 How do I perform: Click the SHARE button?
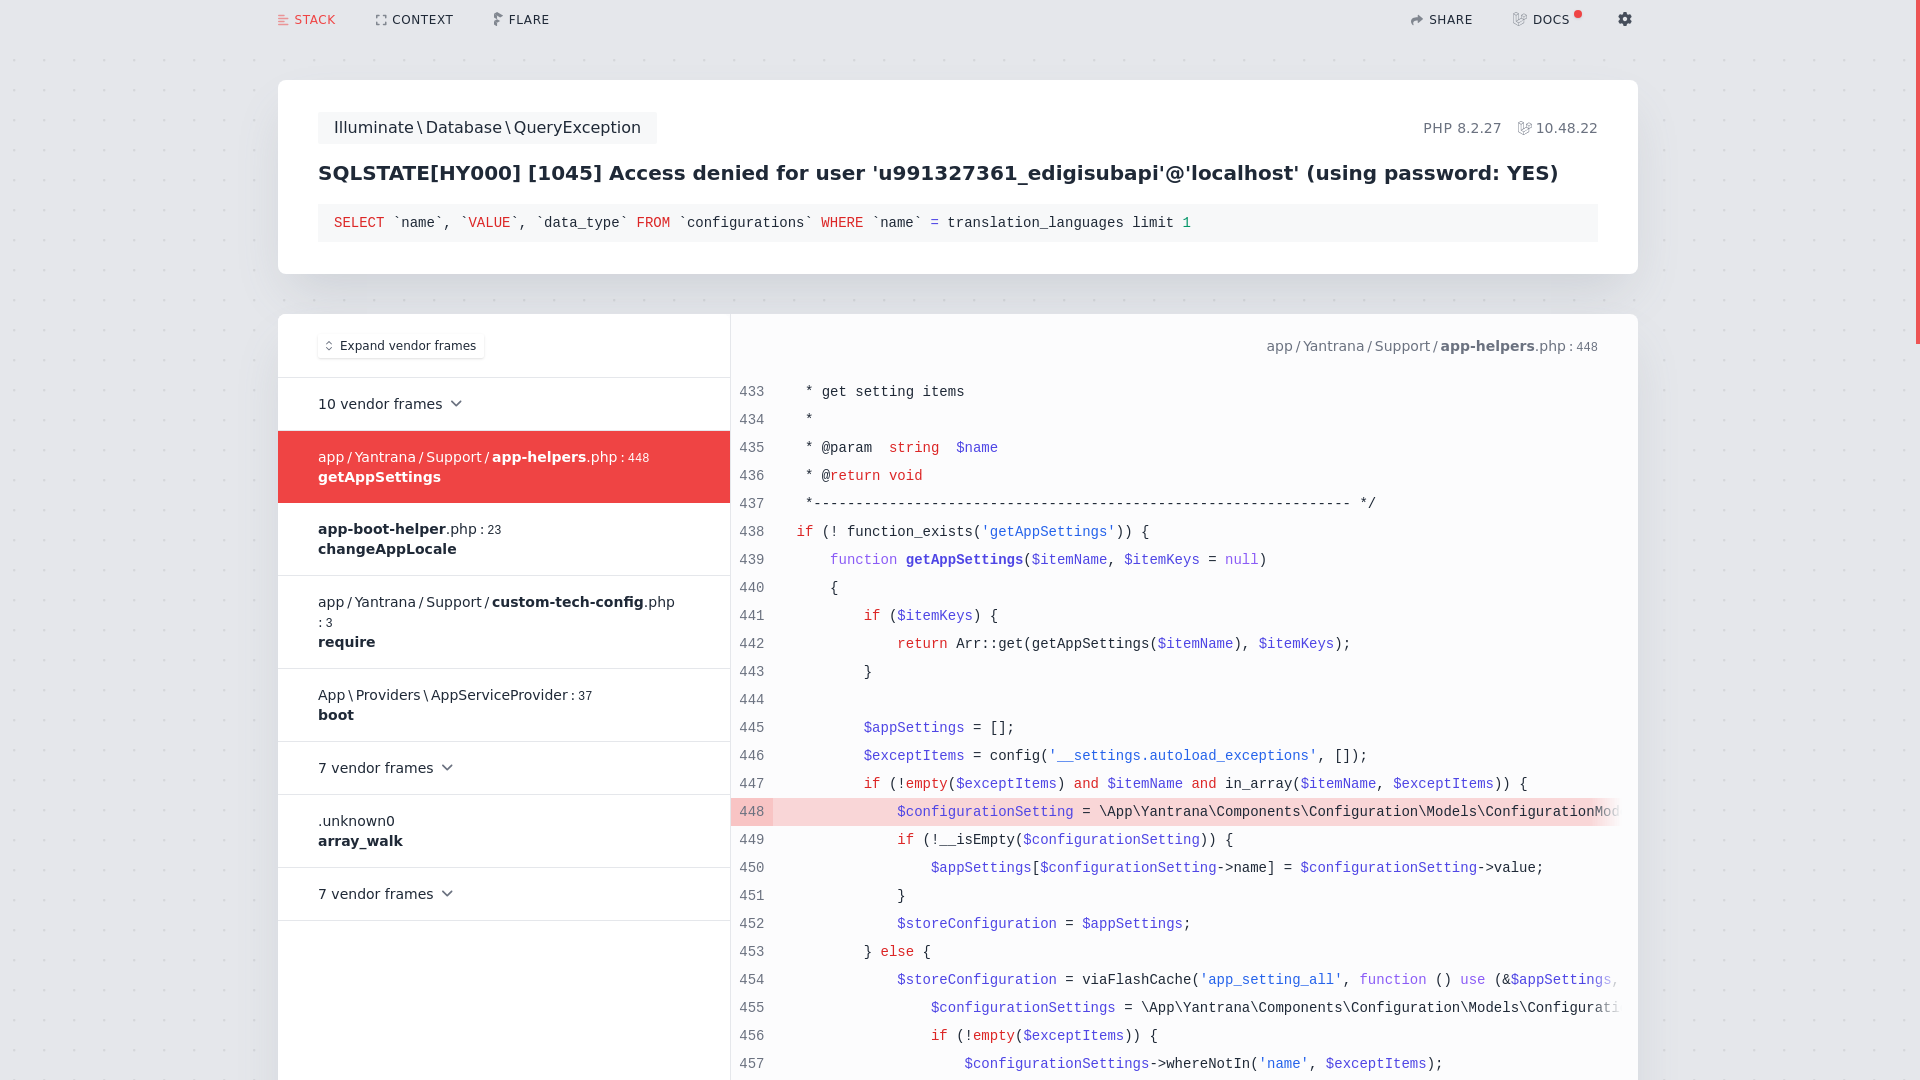[x=1441, y=20]
